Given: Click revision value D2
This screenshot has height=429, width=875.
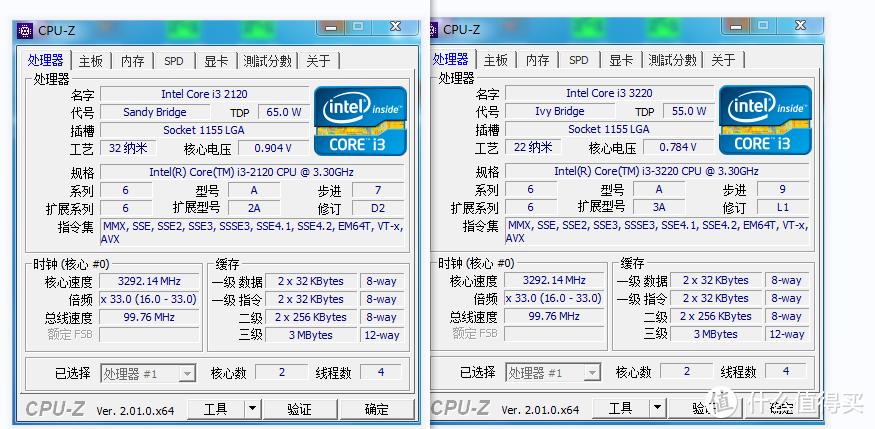Looking at the screenshot, I should [378, 209].
